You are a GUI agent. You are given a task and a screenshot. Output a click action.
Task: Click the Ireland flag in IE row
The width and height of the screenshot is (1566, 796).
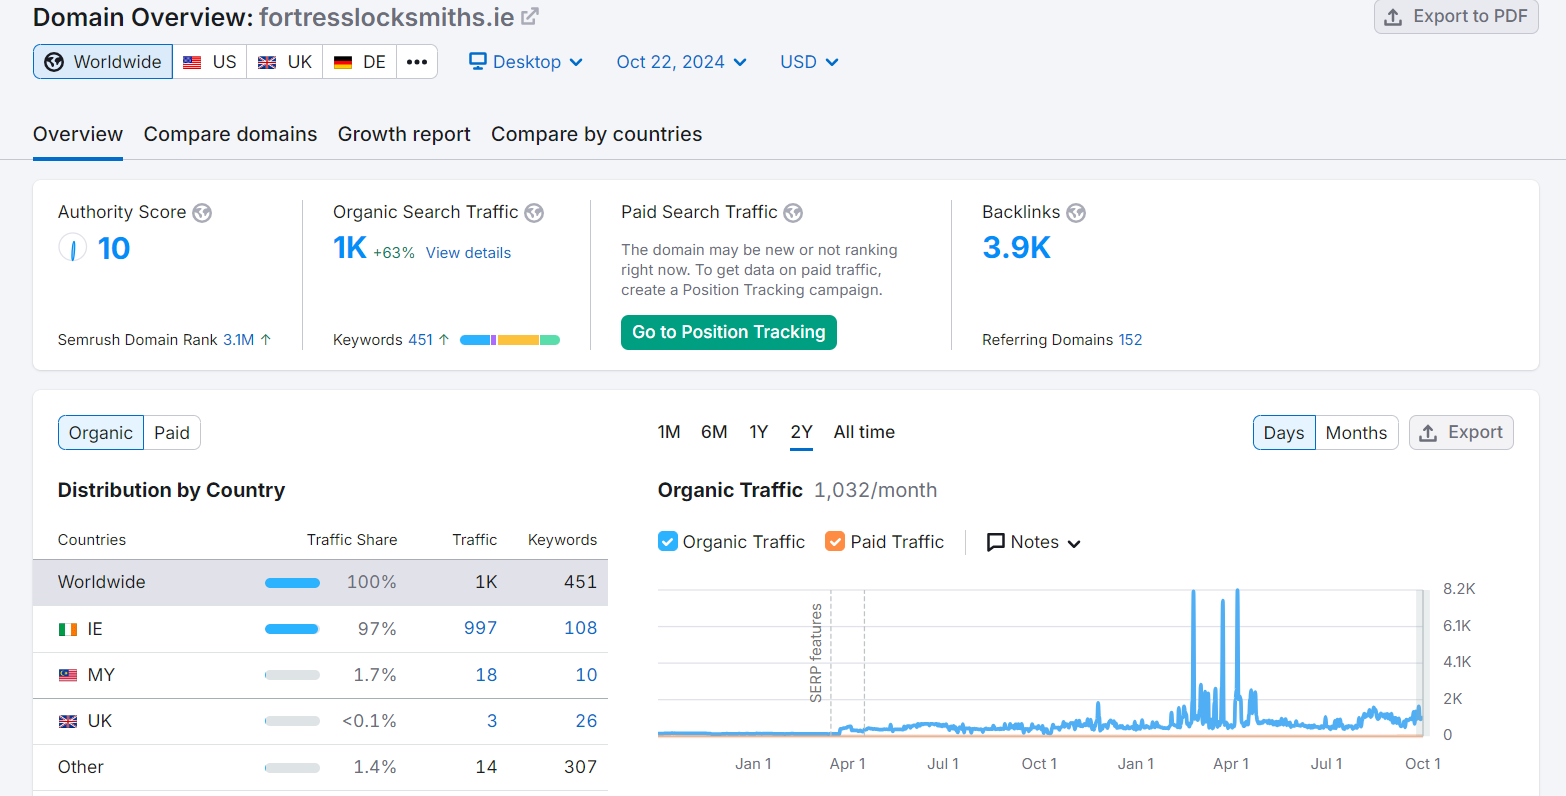(68, 629)
